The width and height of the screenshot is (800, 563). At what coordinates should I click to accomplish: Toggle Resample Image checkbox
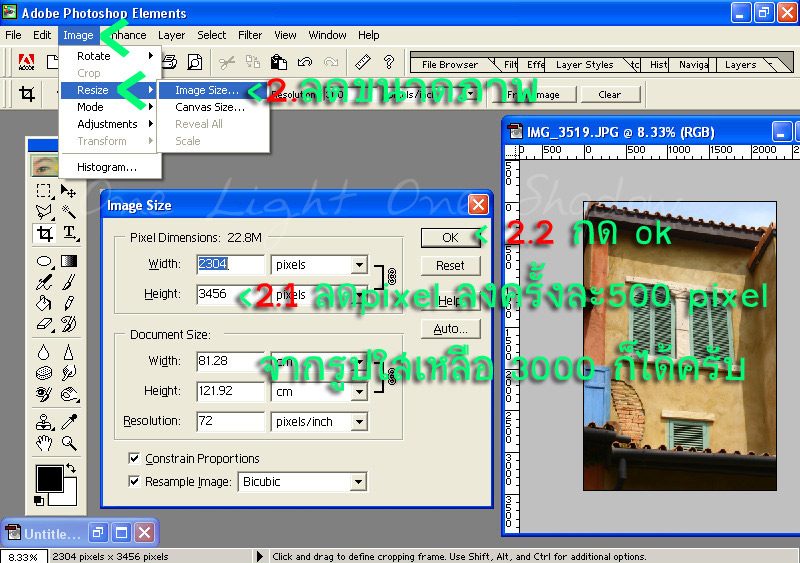pyautogui.click(x=134, y=481)
